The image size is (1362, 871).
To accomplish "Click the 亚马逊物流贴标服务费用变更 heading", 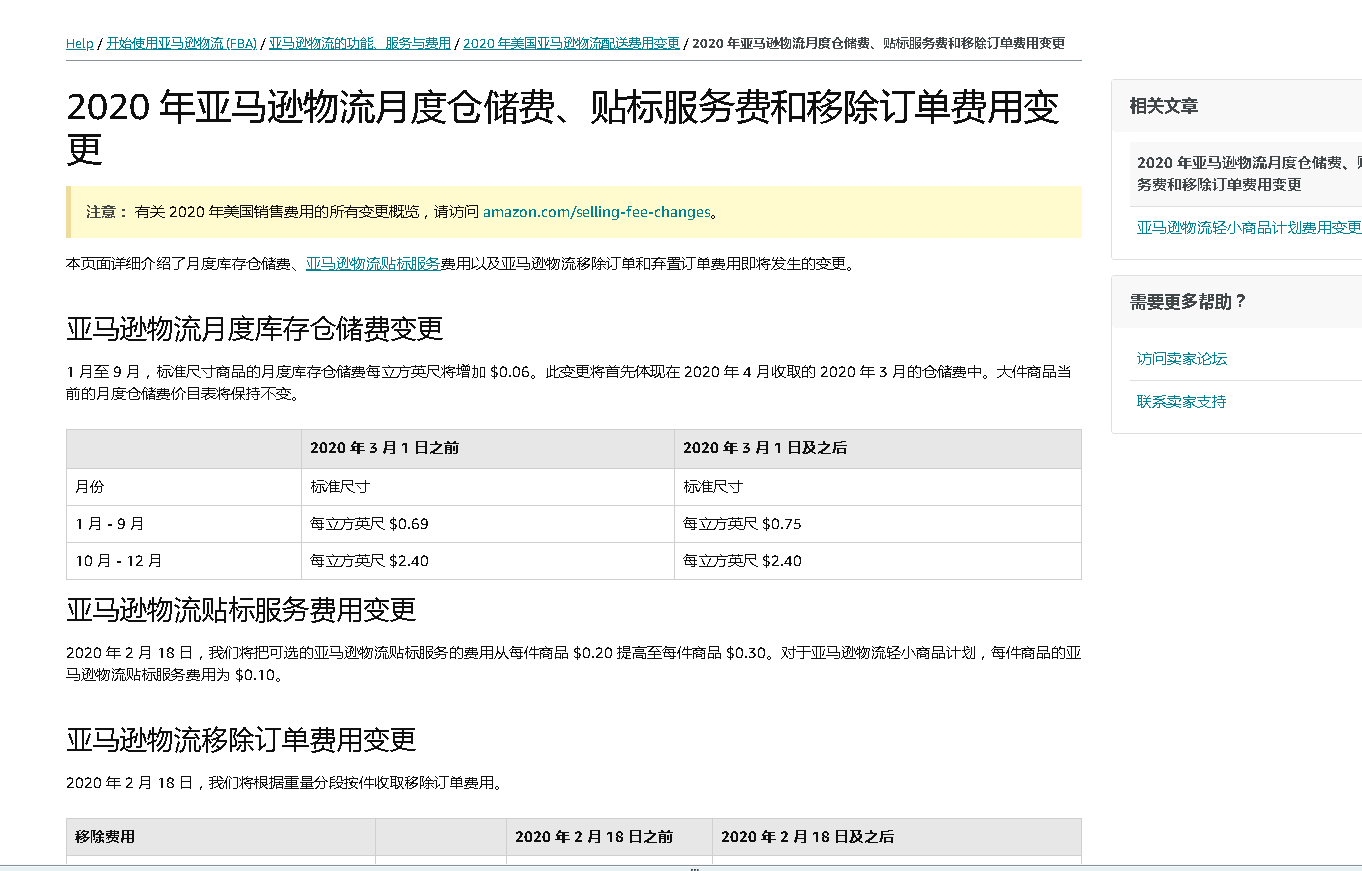I will click(241, 609).
